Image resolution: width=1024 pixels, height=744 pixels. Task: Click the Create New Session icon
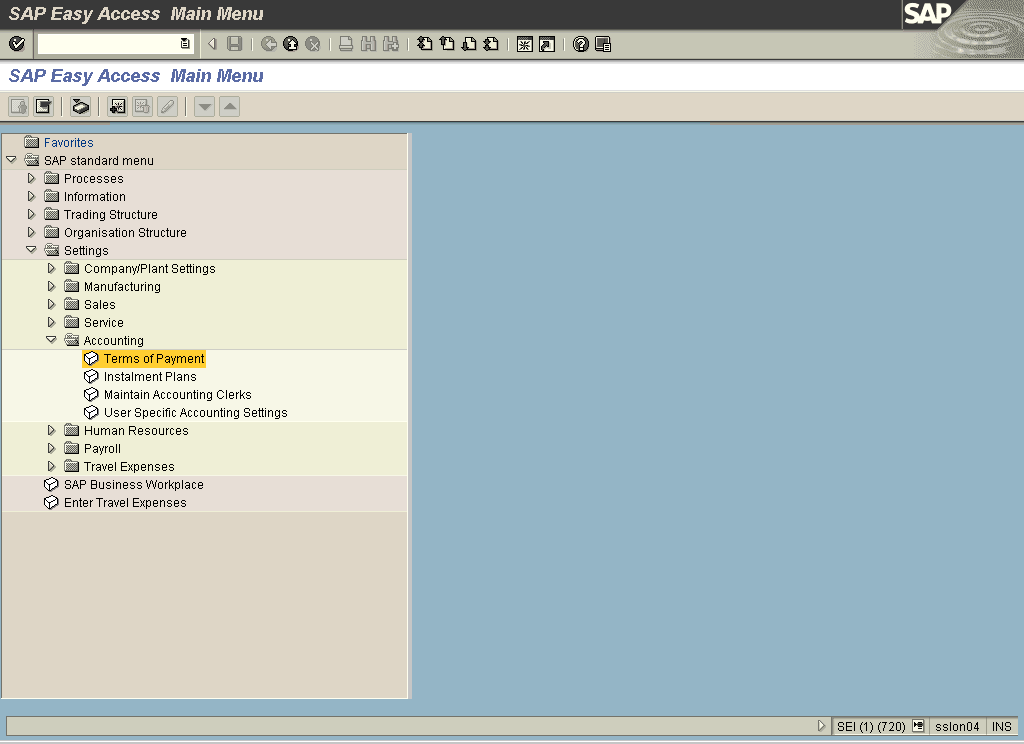[524, 44]
